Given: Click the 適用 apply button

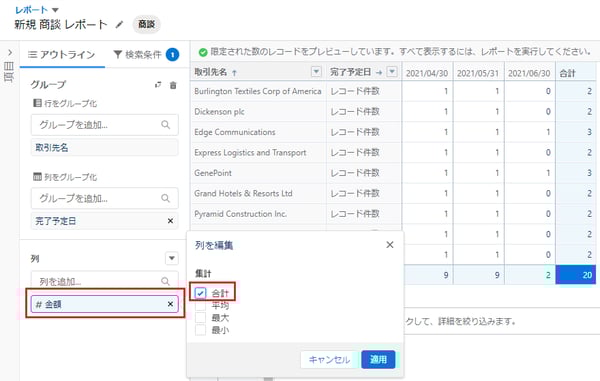Looking at the screenshot, I should [378, 360].
